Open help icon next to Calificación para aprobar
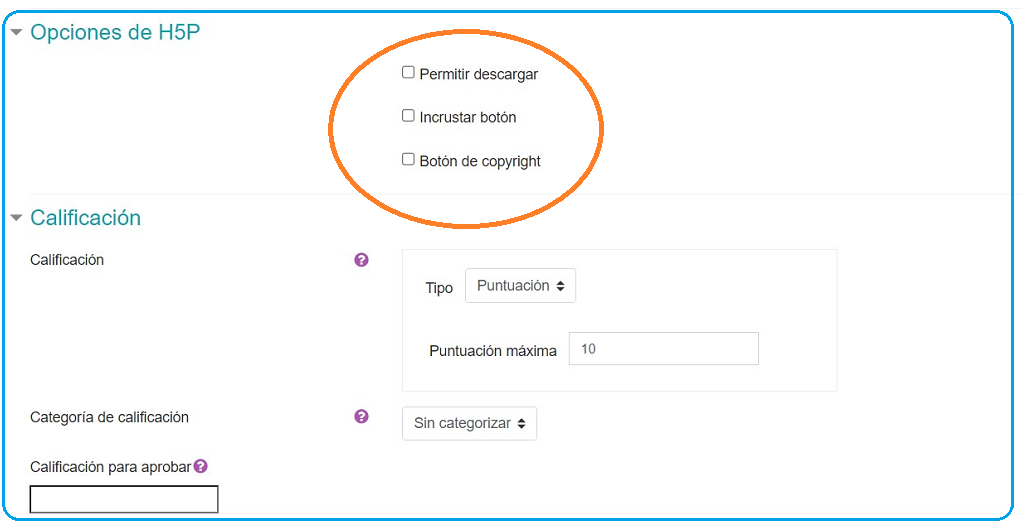Viewport: 1022px width, 523px height. [201, 466]
